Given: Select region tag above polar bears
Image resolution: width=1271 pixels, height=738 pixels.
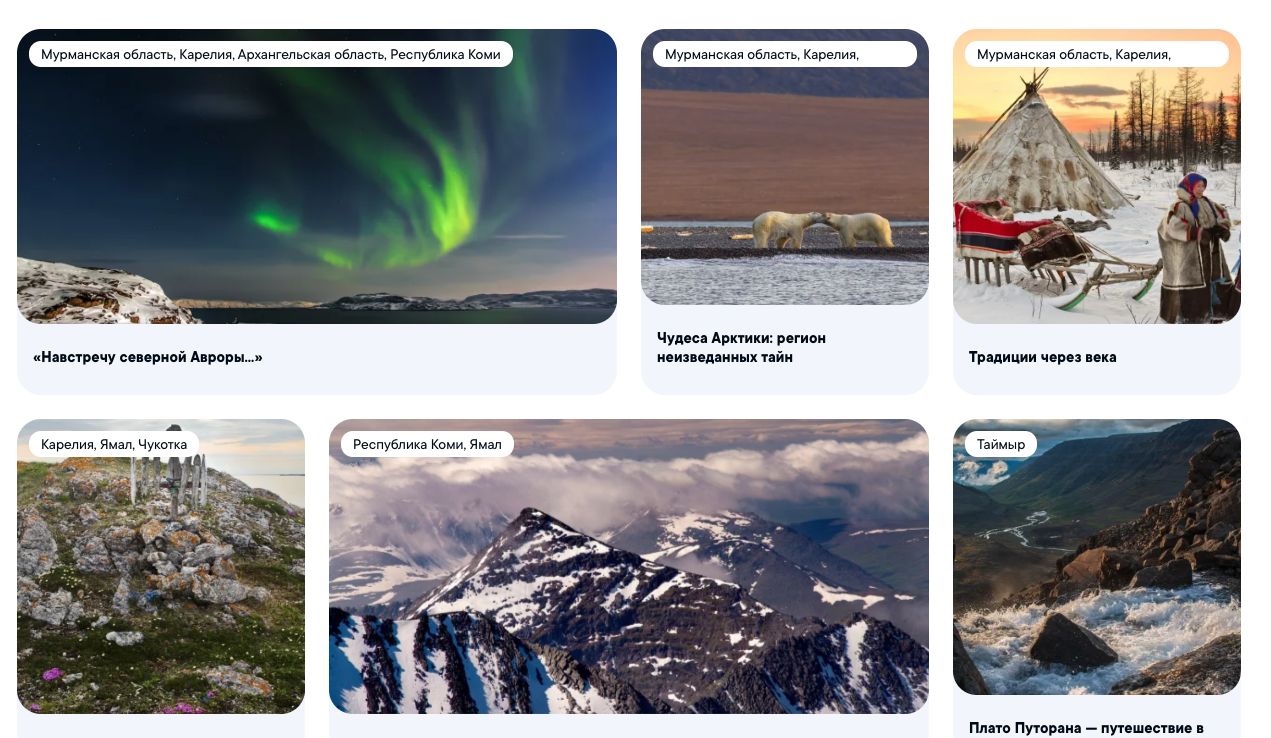Looking at the screenshot, I should tap(785, 54).
